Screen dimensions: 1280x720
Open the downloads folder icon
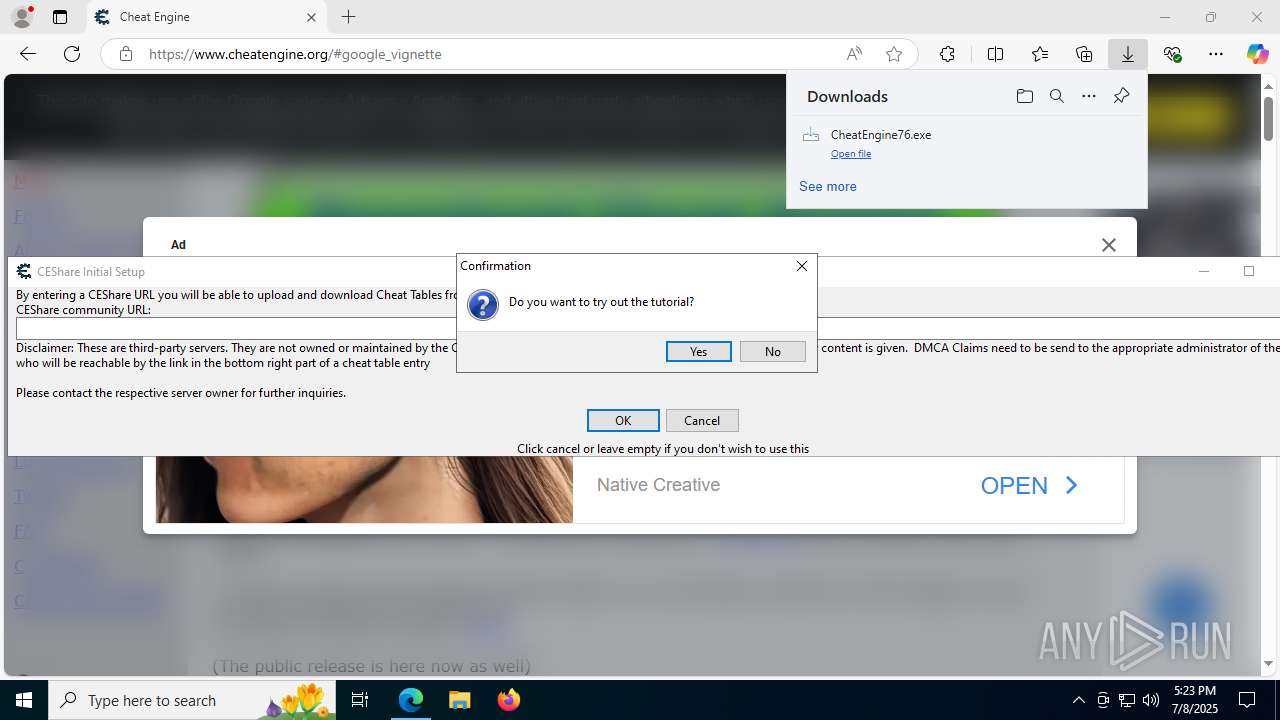pos(1024,96)
